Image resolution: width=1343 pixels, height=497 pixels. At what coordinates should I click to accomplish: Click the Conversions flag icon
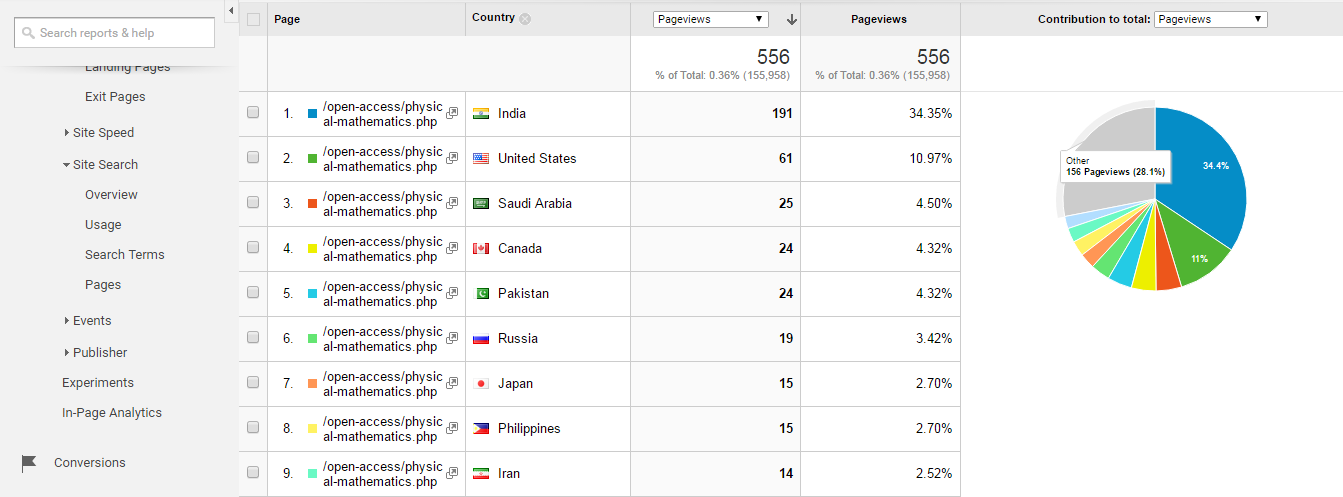[x=29, y=463]
